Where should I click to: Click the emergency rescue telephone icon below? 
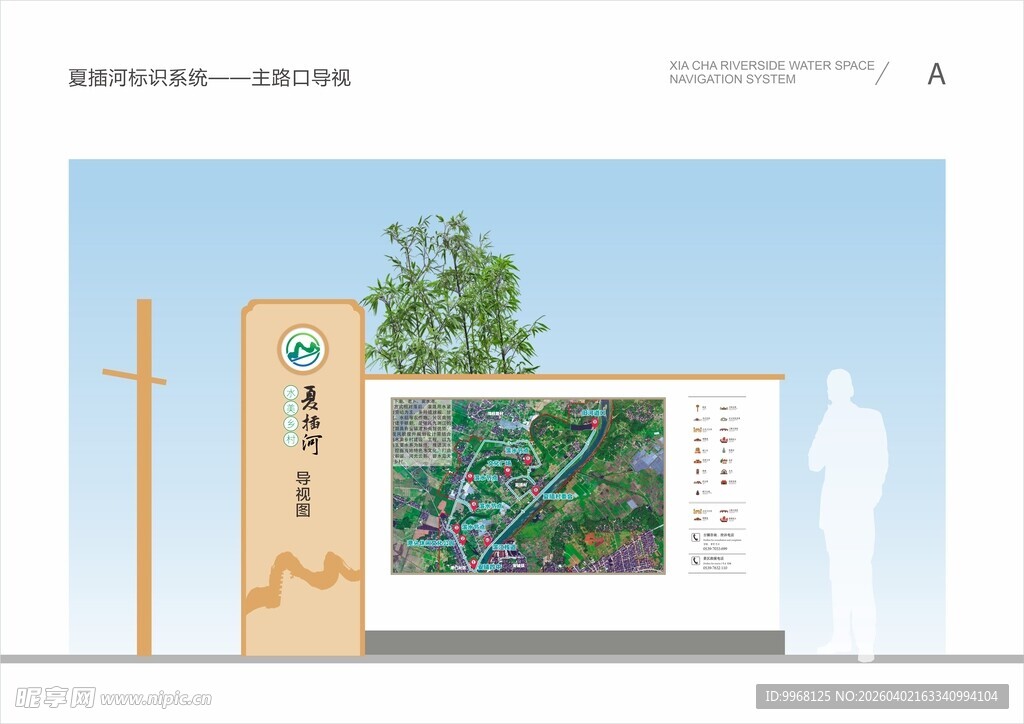695,561
